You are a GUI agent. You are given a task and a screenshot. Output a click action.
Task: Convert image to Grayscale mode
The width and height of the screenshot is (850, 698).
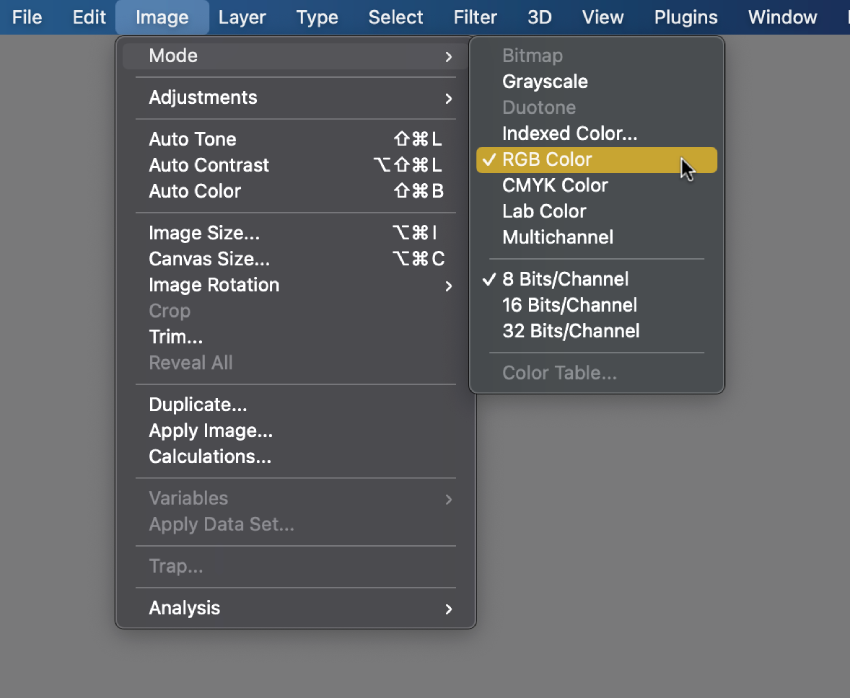(x=545, y=82)
